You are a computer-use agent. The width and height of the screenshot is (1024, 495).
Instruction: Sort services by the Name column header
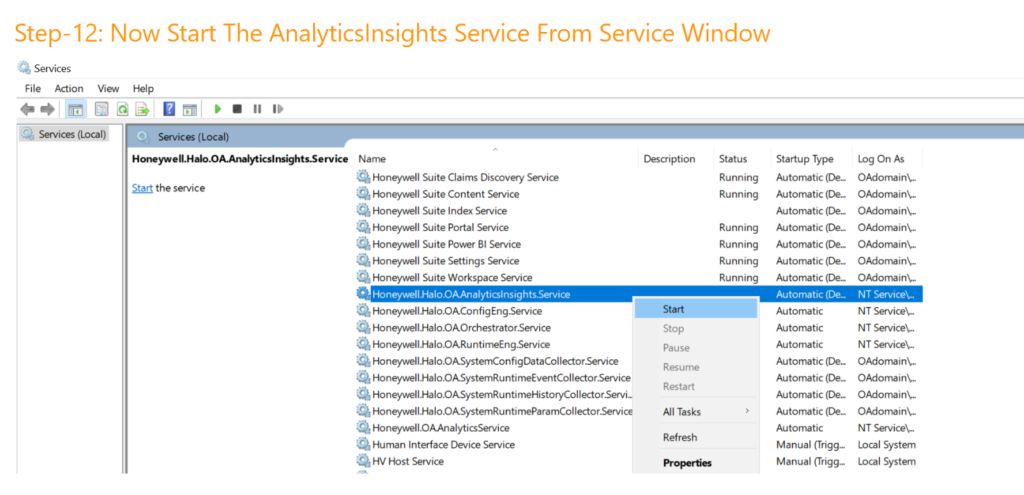[x=372, y=159]
